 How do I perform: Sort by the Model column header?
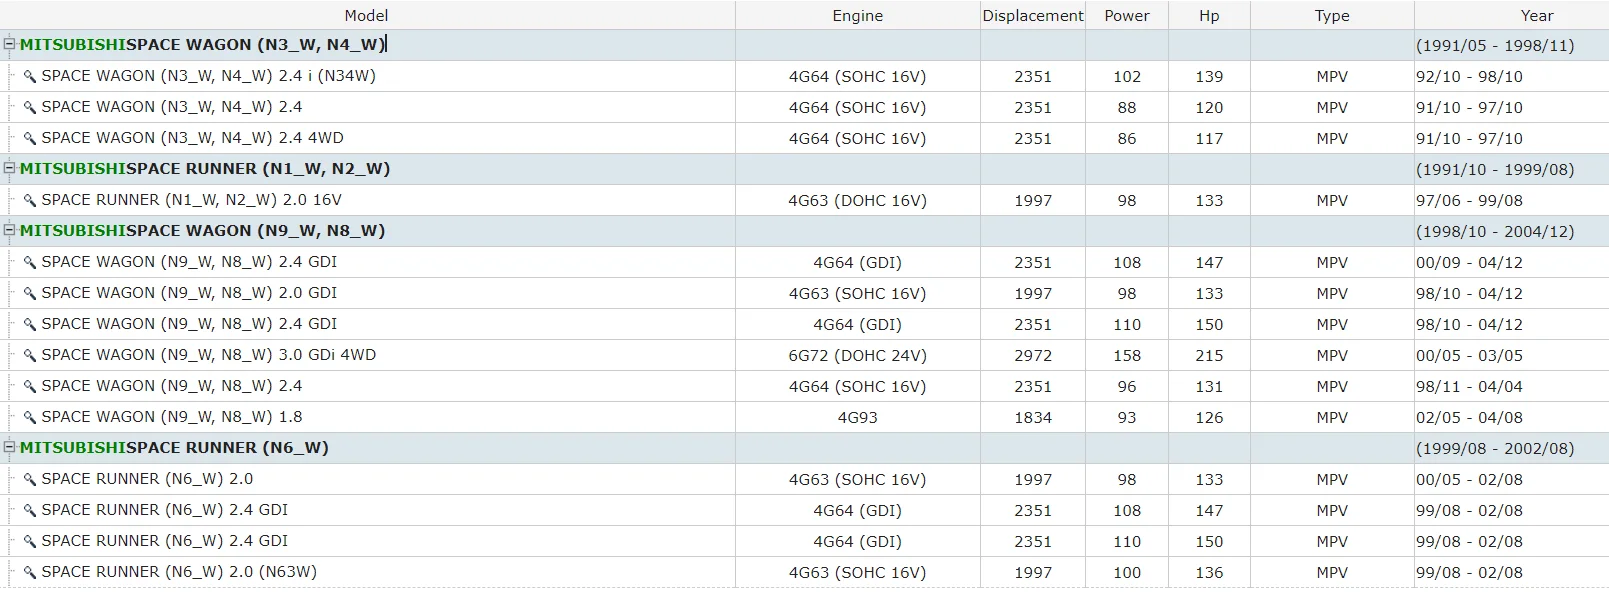coord(367,15)
